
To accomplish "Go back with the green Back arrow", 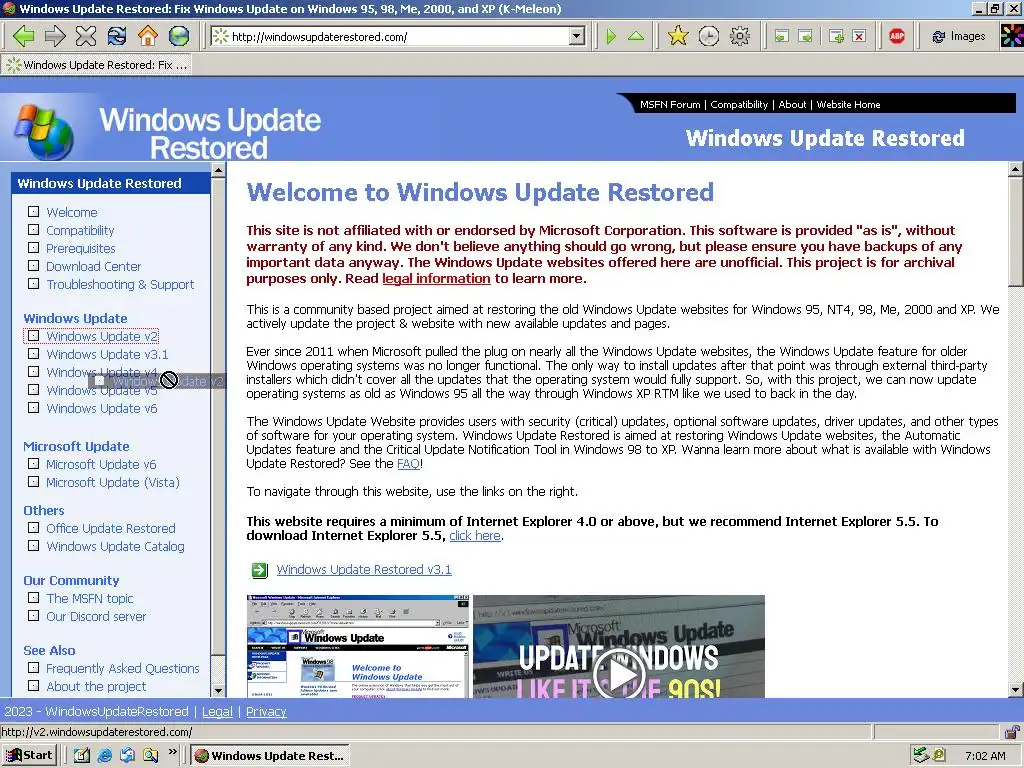I will [23, 36].
